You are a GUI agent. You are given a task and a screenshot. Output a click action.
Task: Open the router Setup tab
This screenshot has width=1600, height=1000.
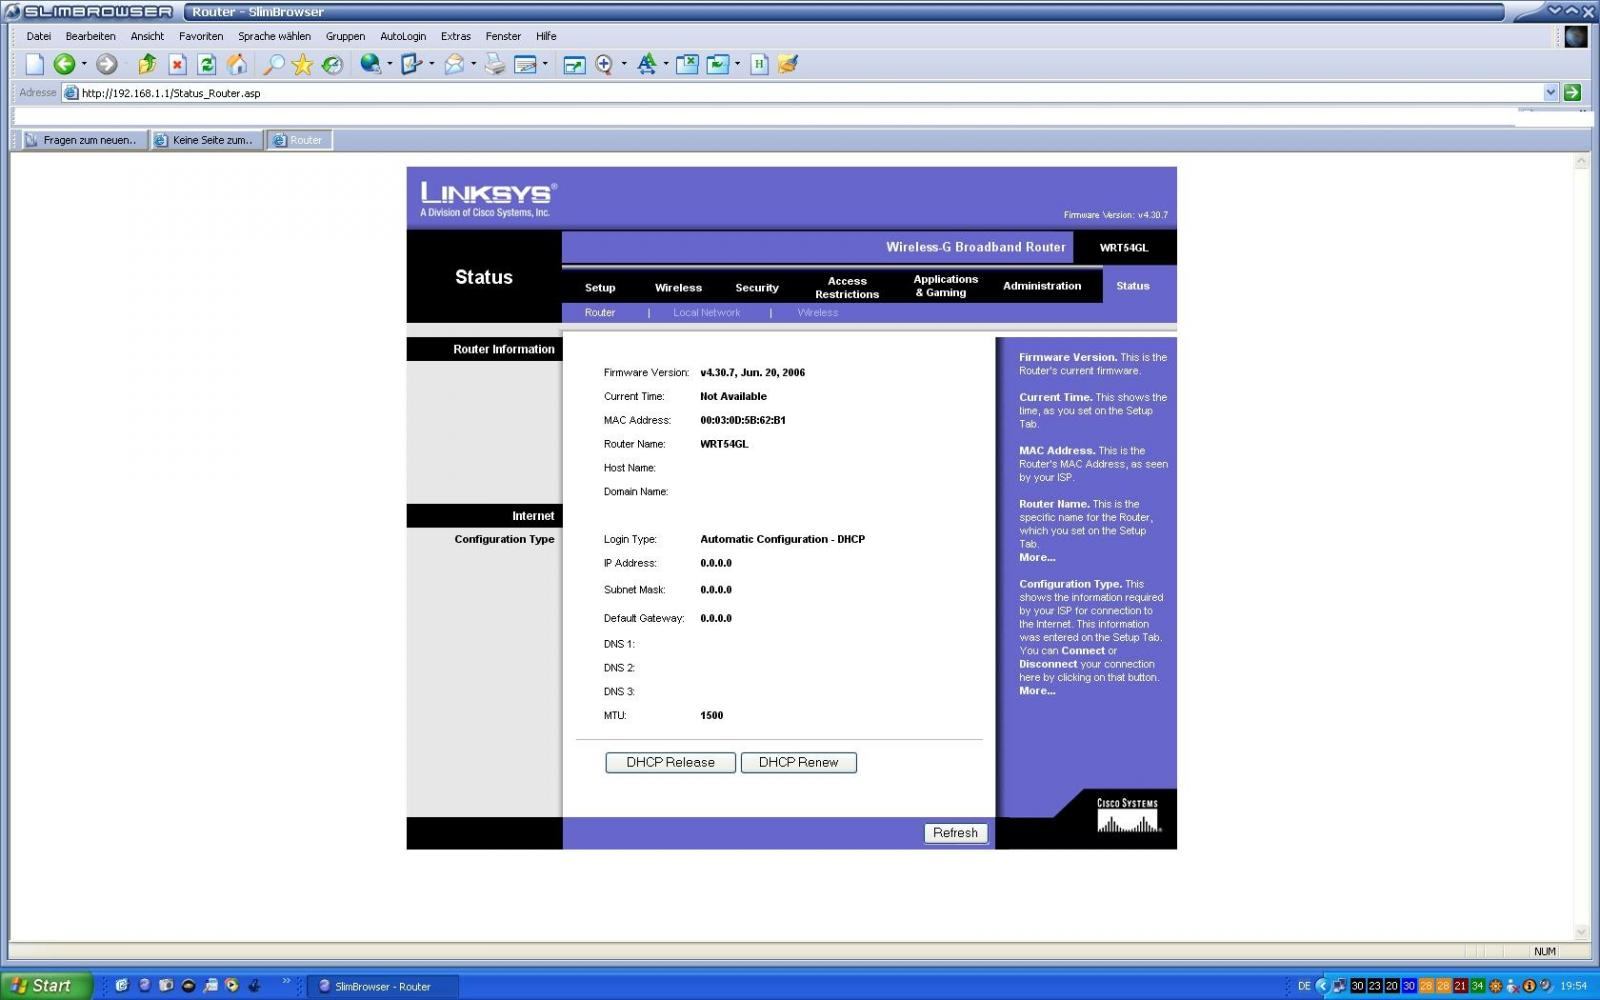coord(600,287)
